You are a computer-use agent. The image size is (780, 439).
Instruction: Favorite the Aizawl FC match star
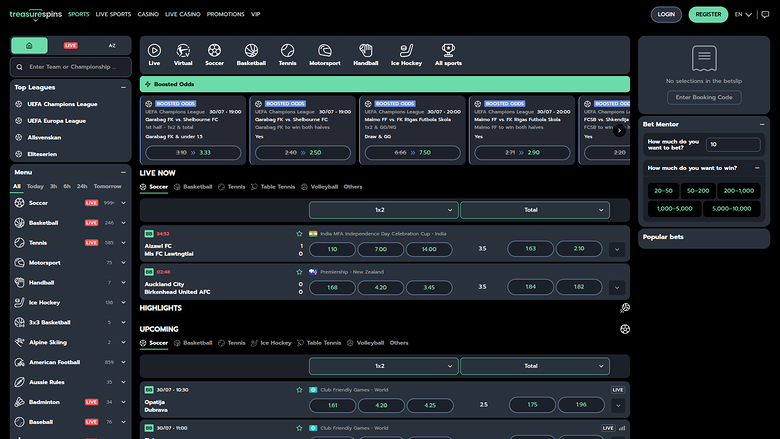point(299,233)
